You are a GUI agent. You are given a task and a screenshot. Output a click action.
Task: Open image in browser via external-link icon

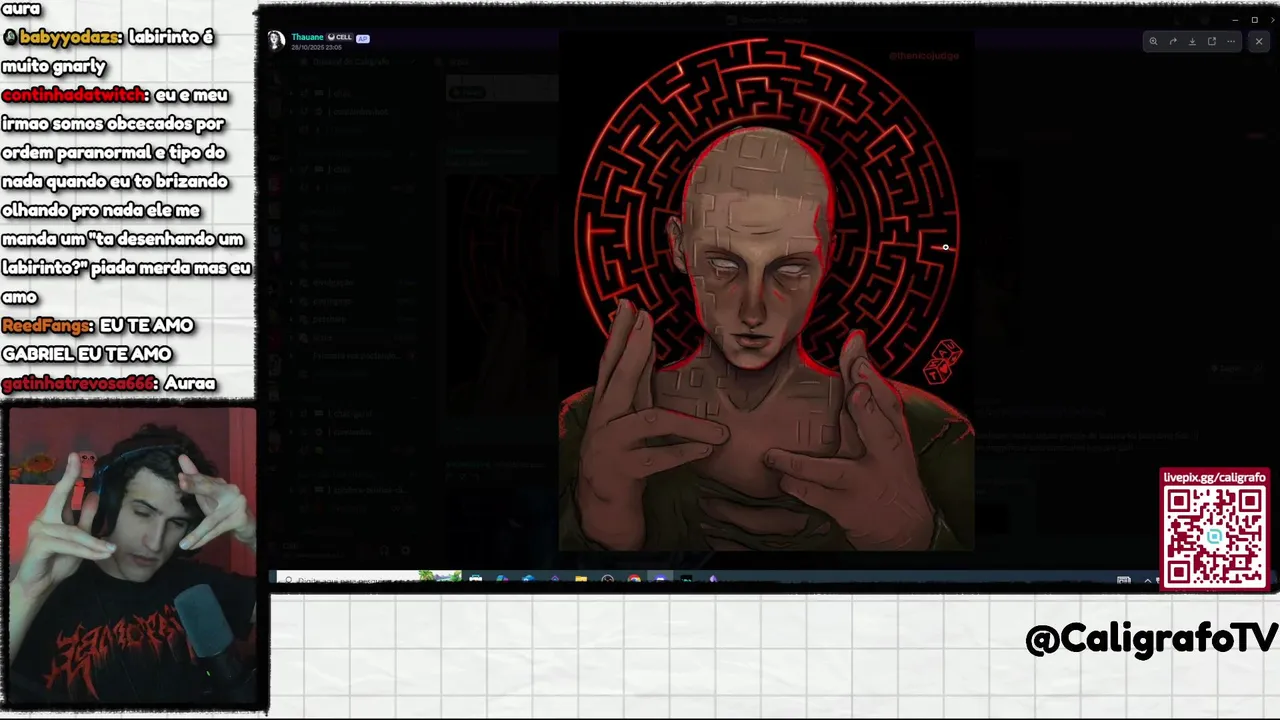point(1211,41)
